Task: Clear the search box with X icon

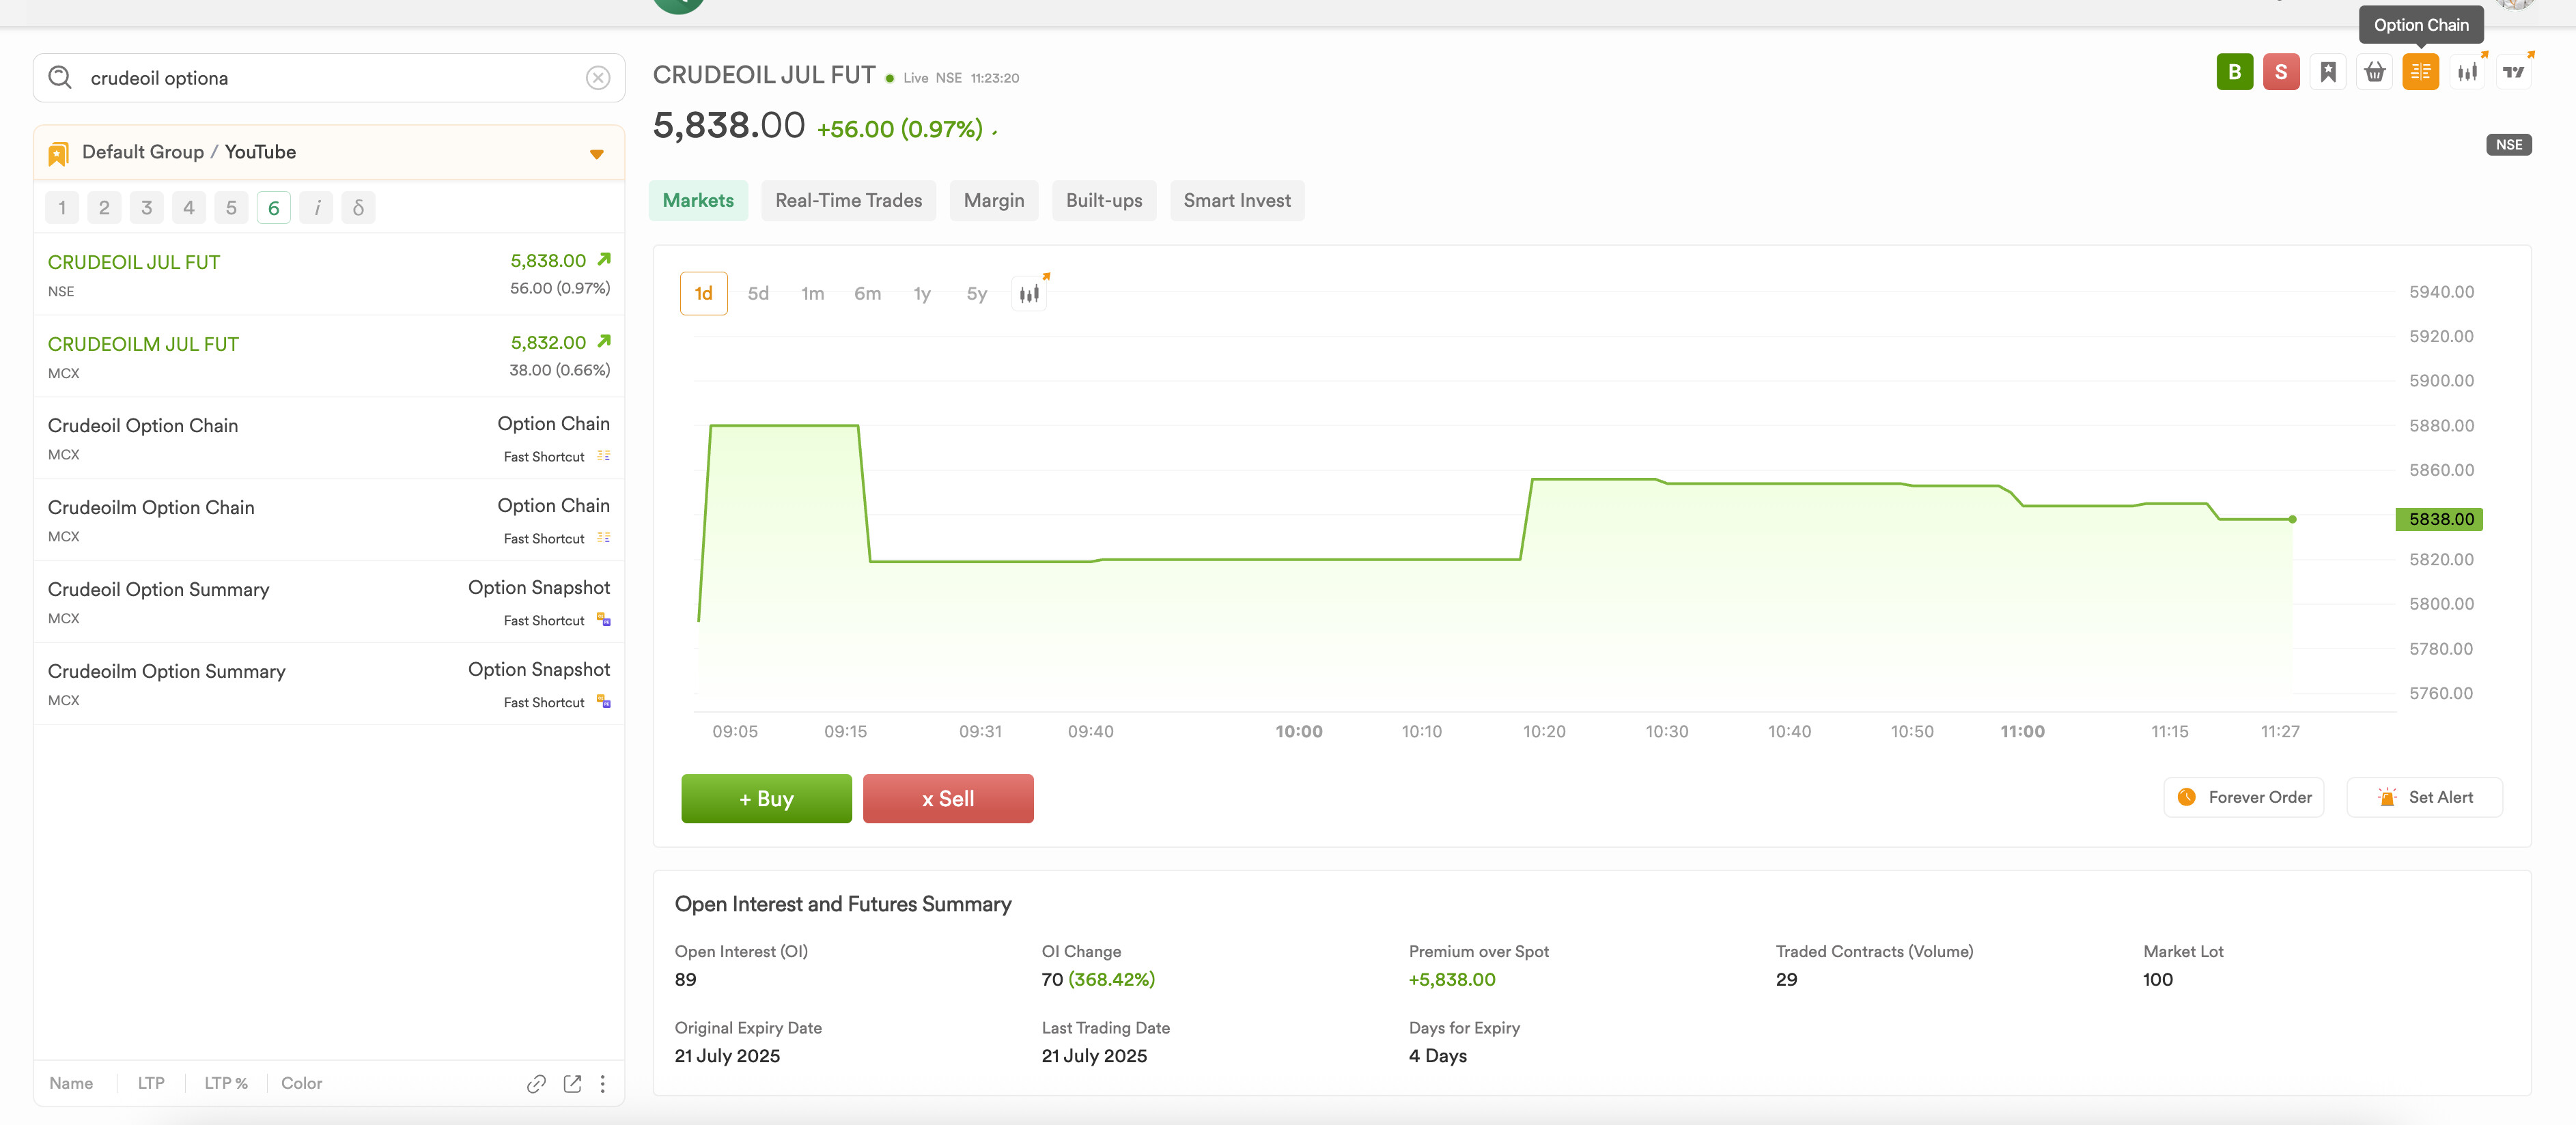Action: click(x=597, y=78)
